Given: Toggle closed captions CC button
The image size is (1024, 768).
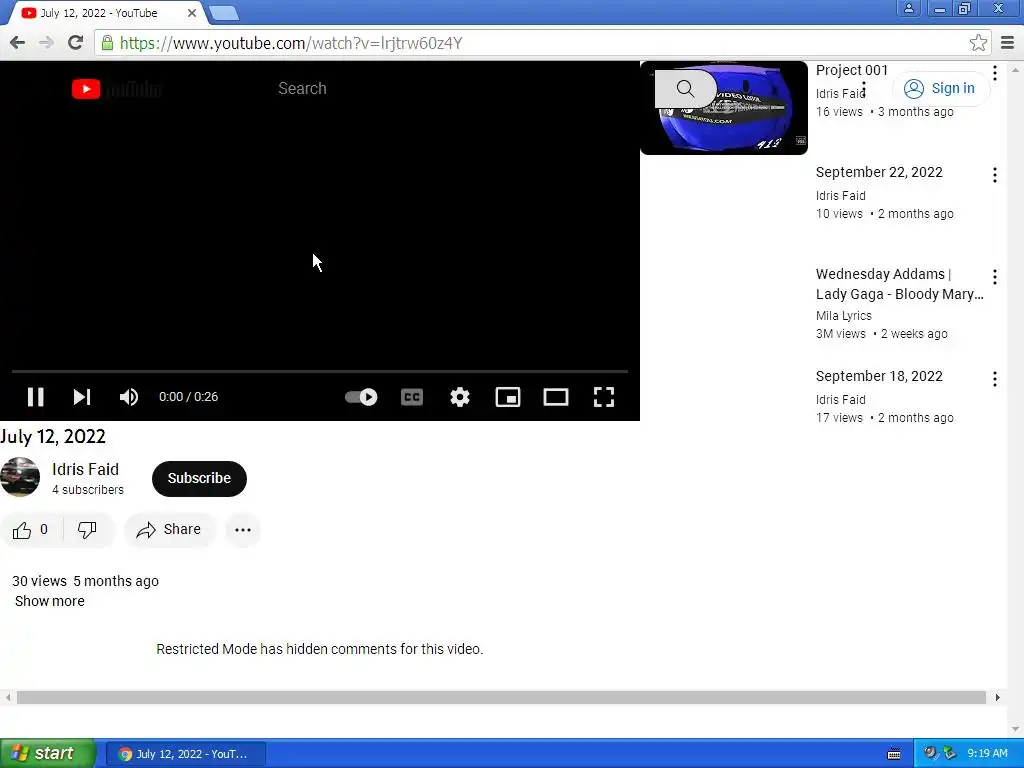Looking at the screenshot, I should click(412, 397).
